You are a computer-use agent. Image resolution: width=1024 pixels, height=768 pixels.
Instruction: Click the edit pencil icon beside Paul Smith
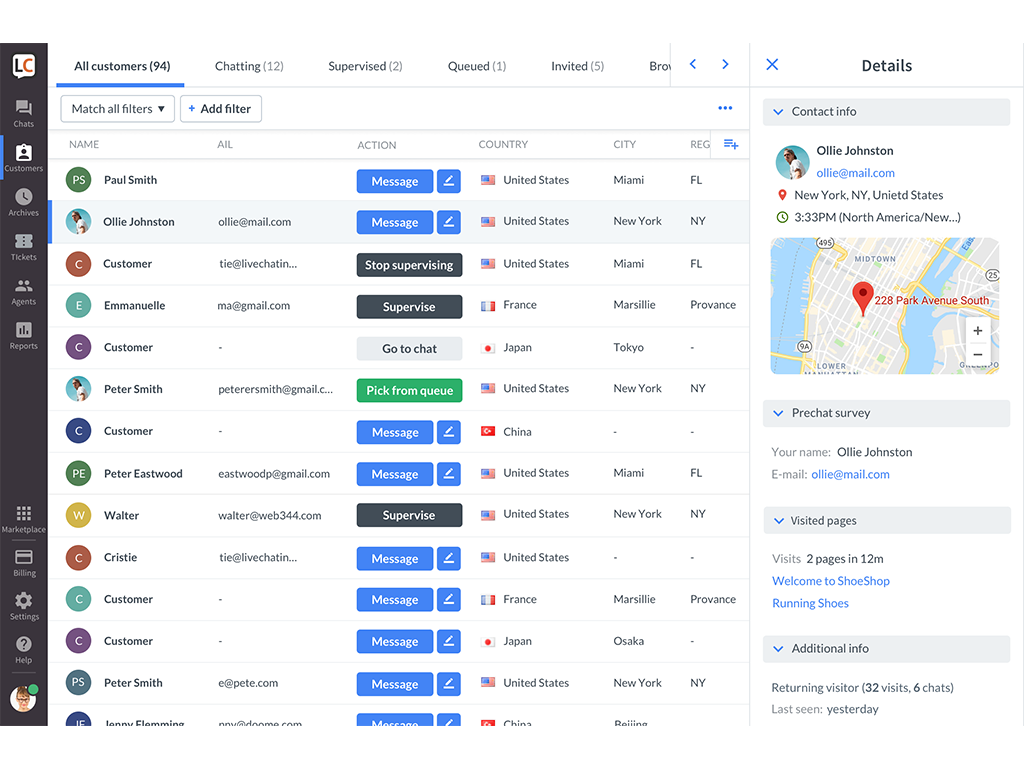point(449,181)
